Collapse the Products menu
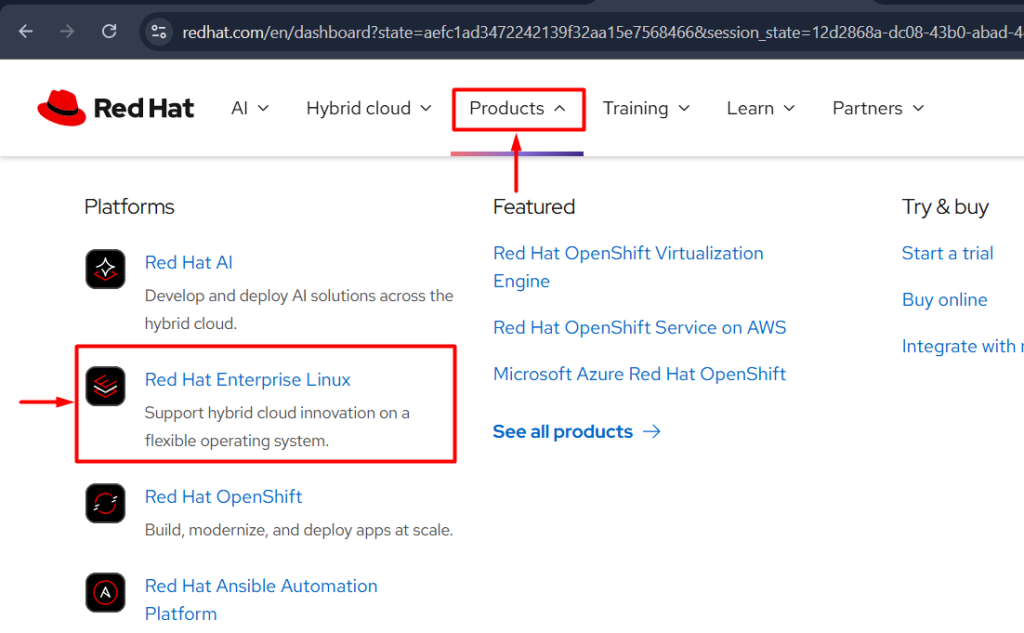This screenshot has width=1024, height=633. click(x=517, y=108)
